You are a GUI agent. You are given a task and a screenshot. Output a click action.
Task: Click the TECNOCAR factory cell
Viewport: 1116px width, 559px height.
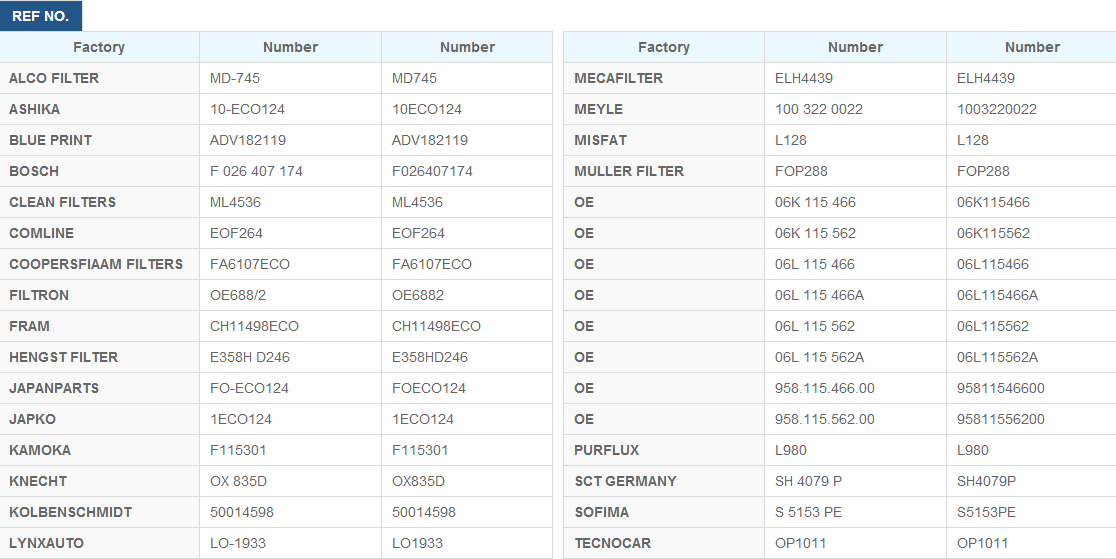pyautogui.click(x=612, y=543)
